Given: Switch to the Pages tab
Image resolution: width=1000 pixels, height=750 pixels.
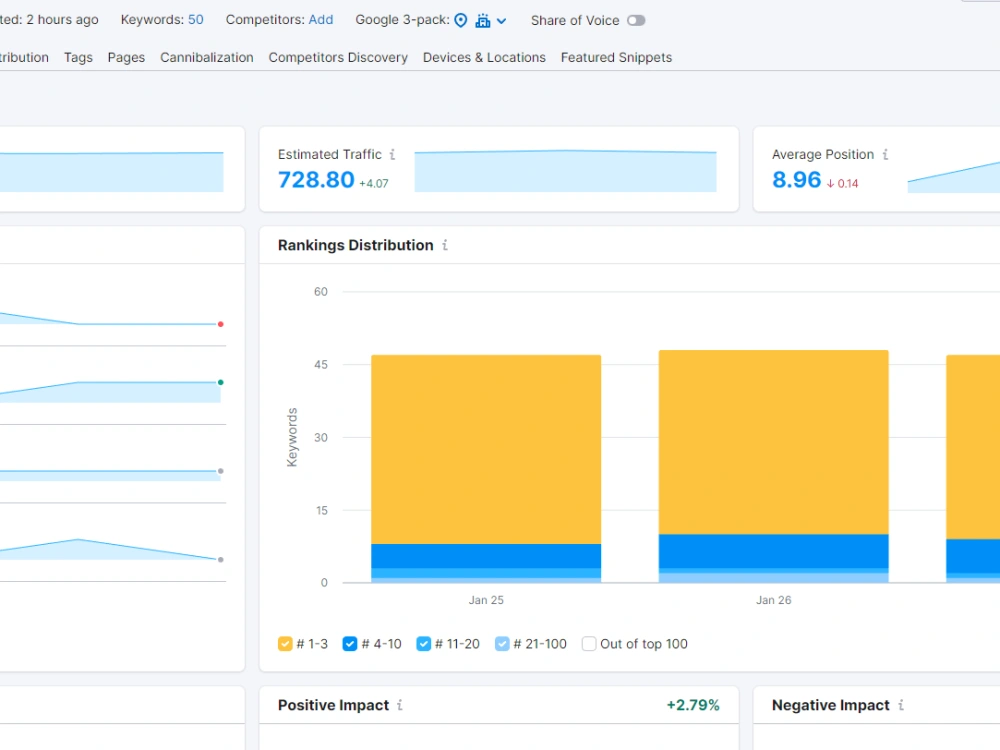Looking at the screenshot, I should coord(126,57).
